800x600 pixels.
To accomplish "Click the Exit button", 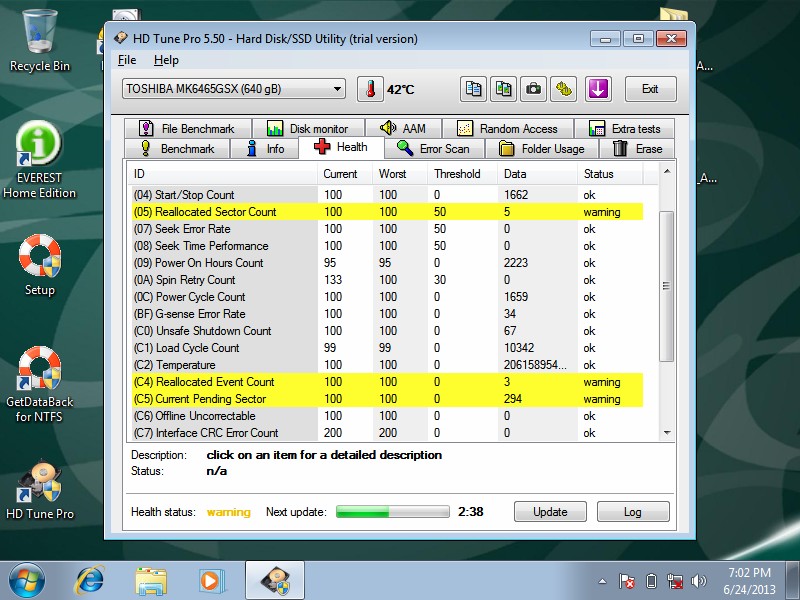I will (651, 89).
